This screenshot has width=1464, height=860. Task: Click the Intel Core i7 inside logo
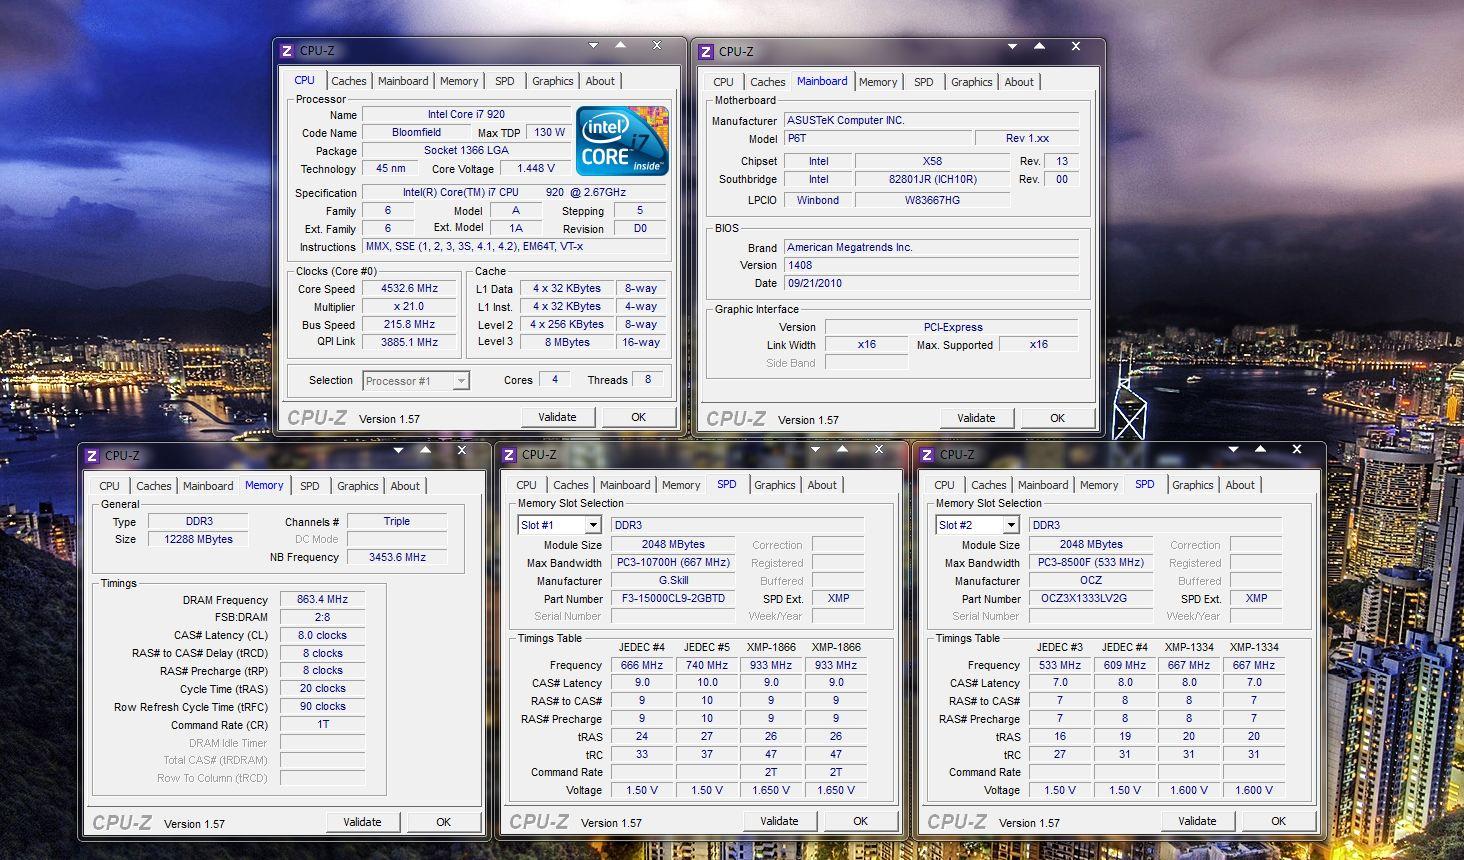[622, 141]
